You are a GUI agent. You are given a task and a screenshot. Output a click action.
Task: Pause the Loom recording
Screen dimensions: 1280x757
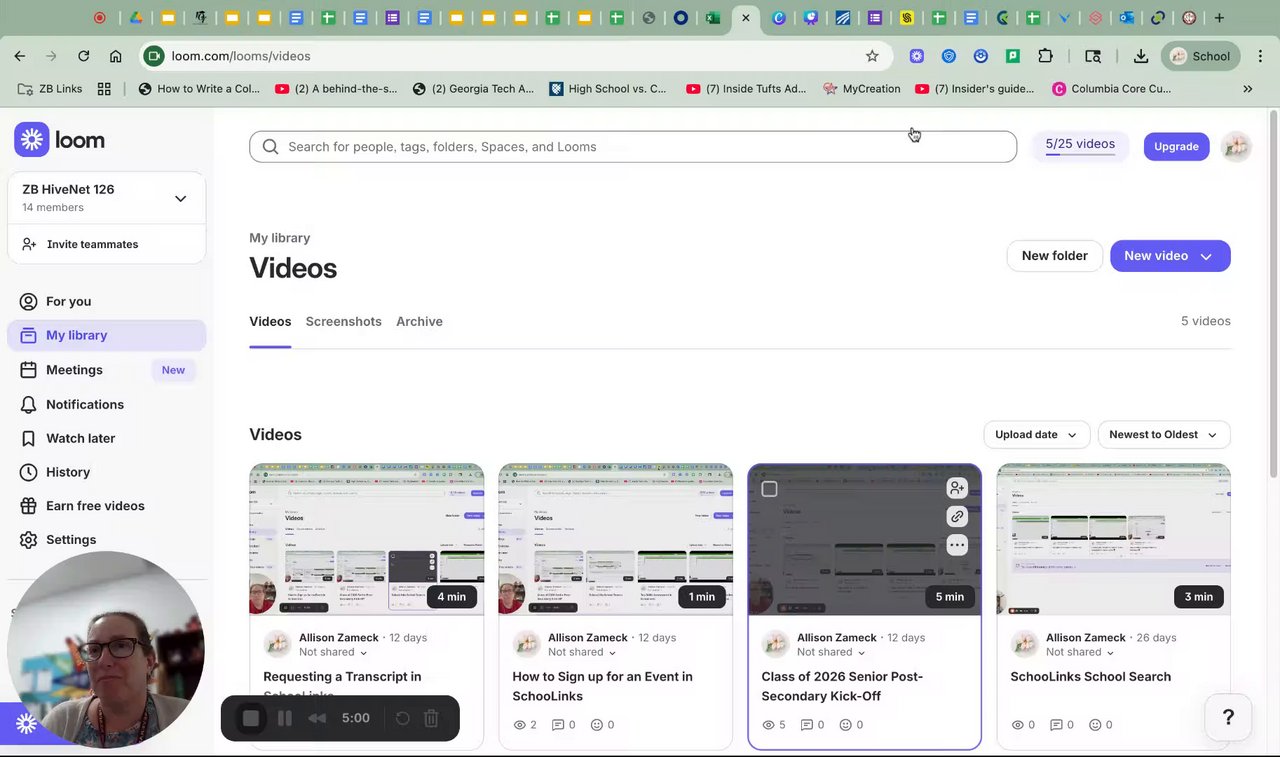pyautogui.click(x=284, y=718)
